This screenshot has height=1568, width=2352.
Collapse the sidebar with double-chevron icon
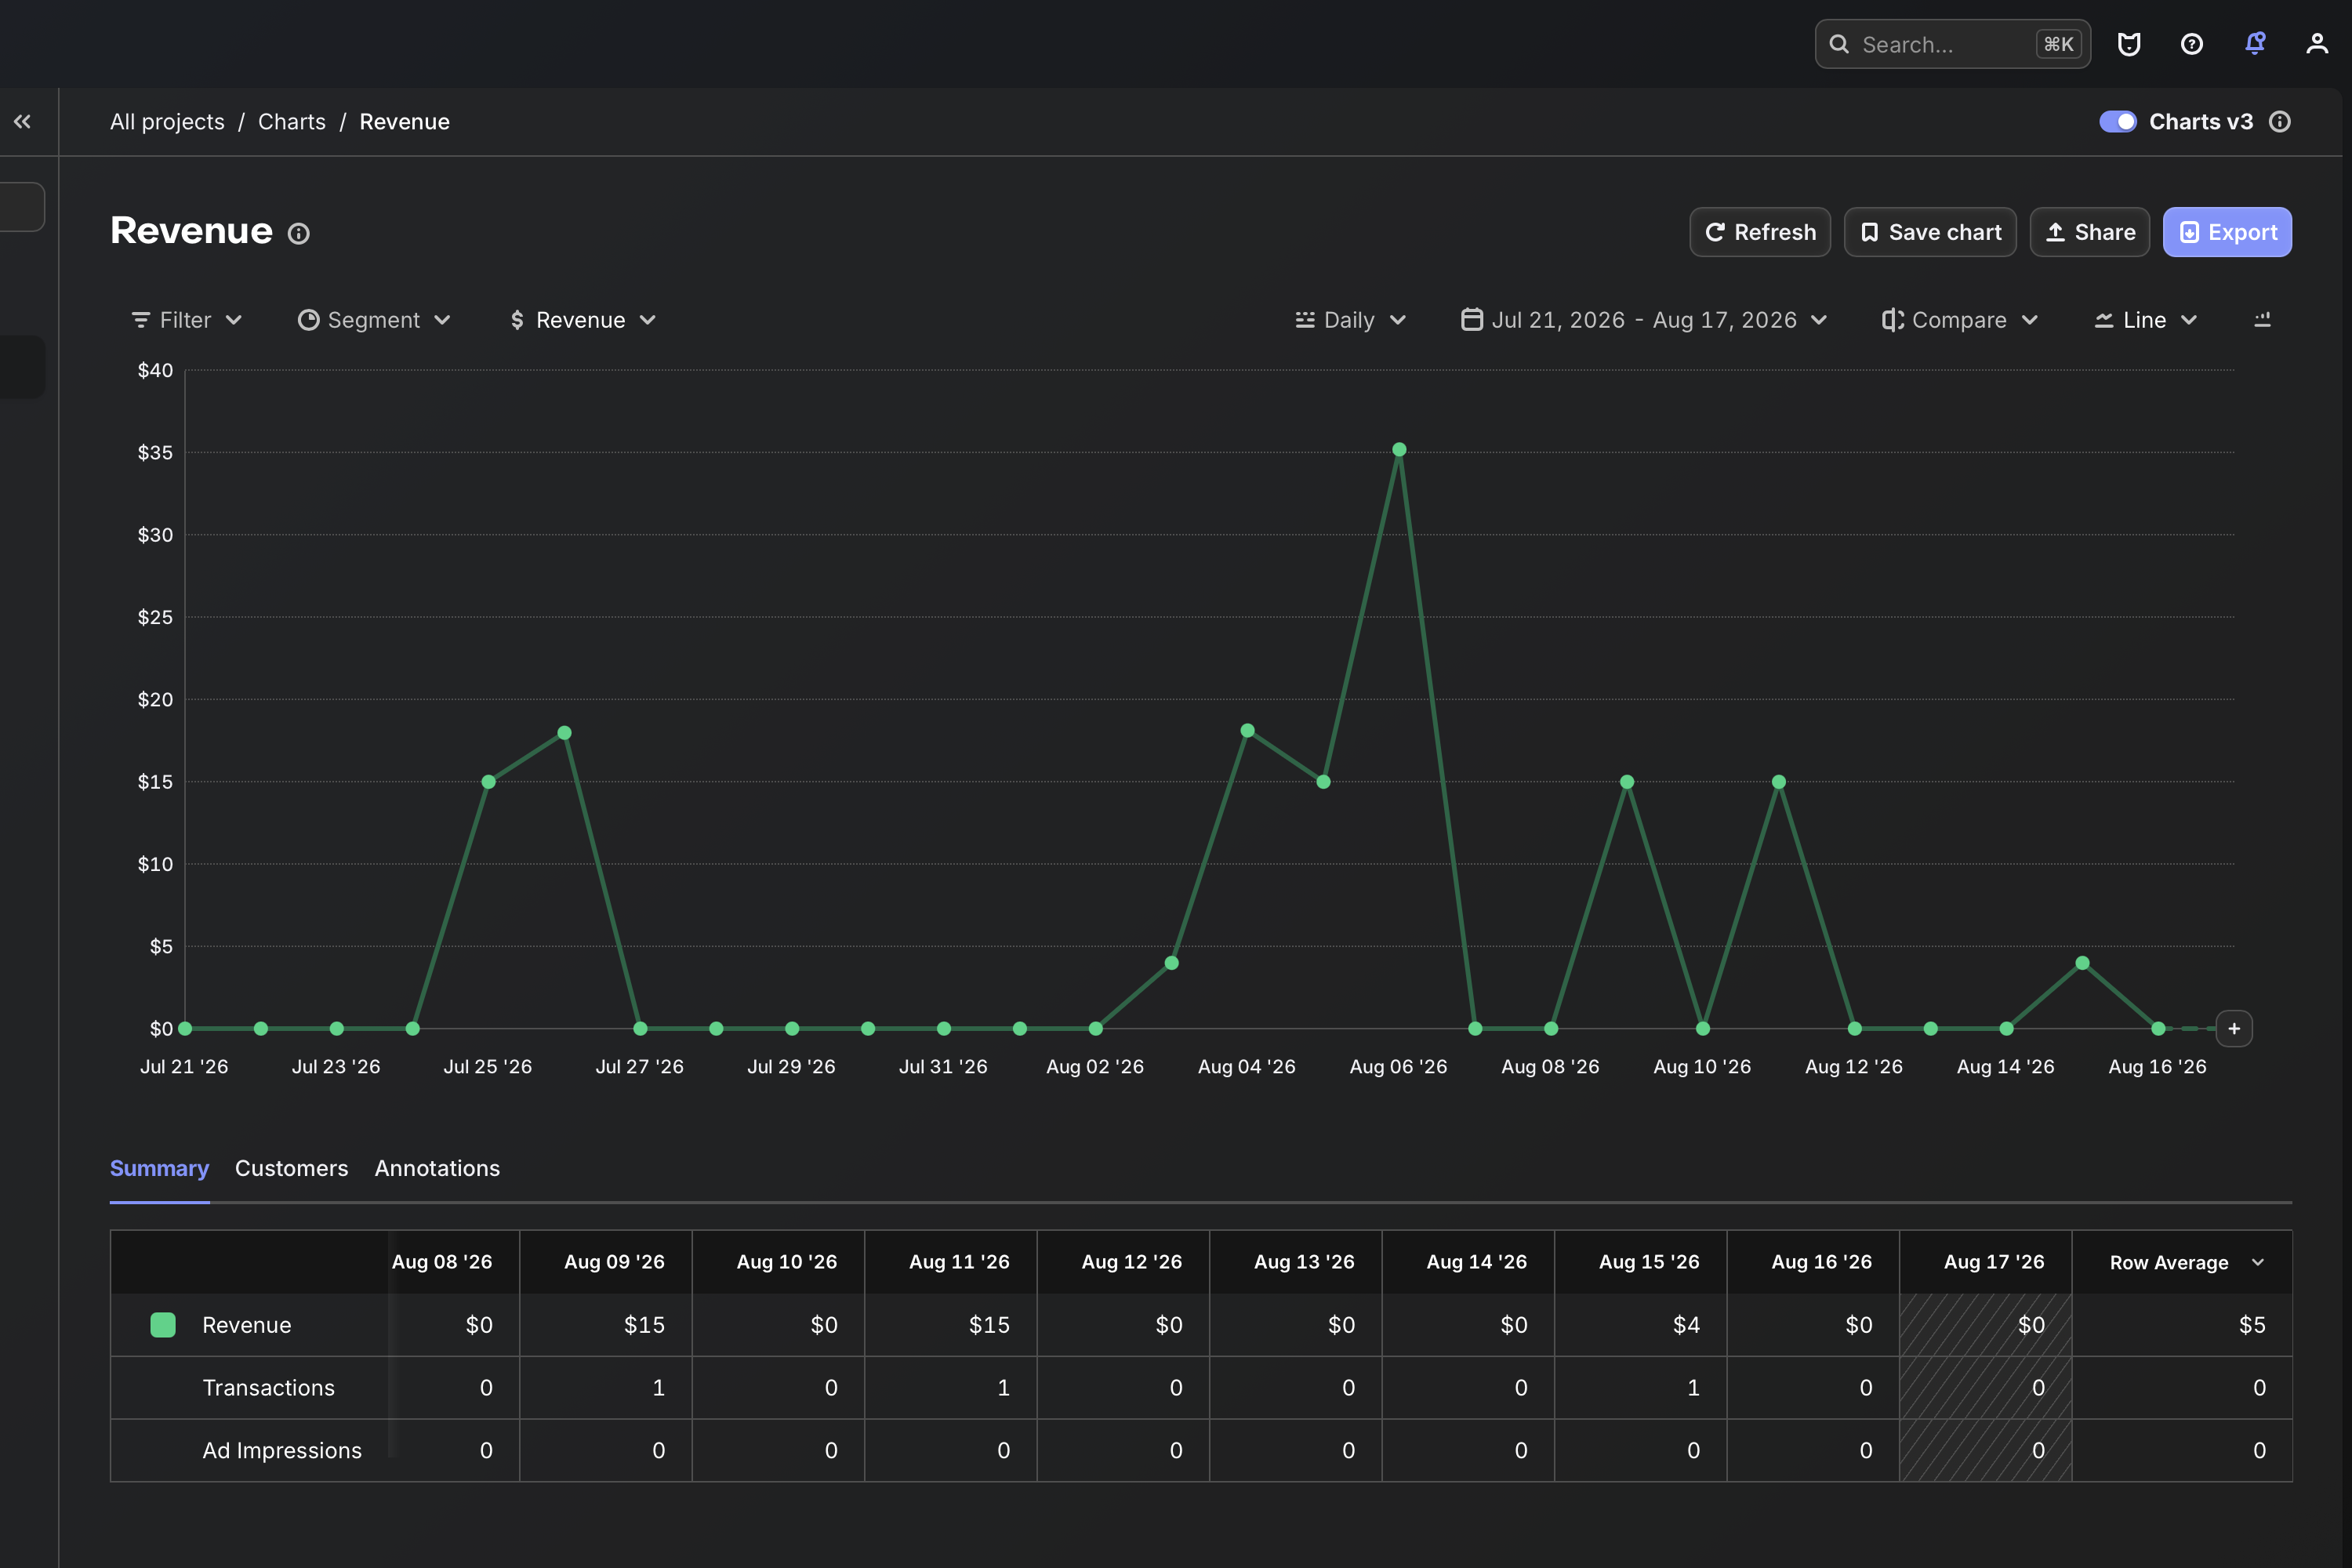tap(22, 122)
